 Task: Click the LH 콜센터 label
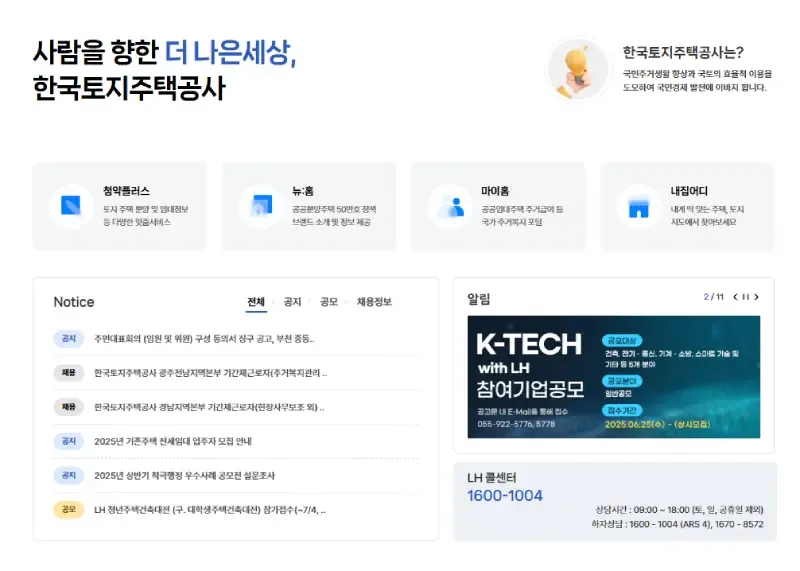coord(492,478)
